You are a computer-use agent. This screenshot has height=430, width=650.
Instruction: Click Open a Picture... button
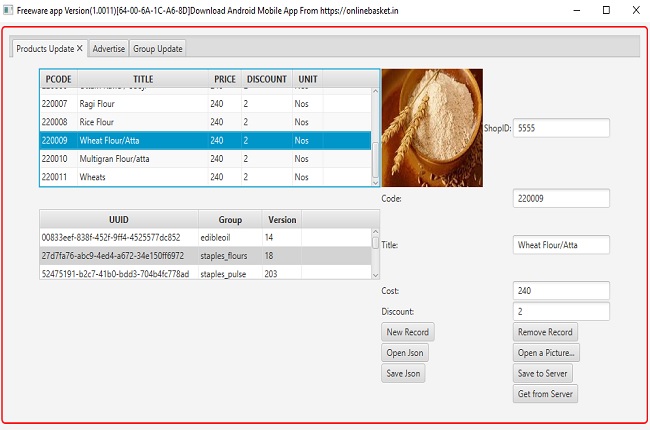[x=546, y=352]
